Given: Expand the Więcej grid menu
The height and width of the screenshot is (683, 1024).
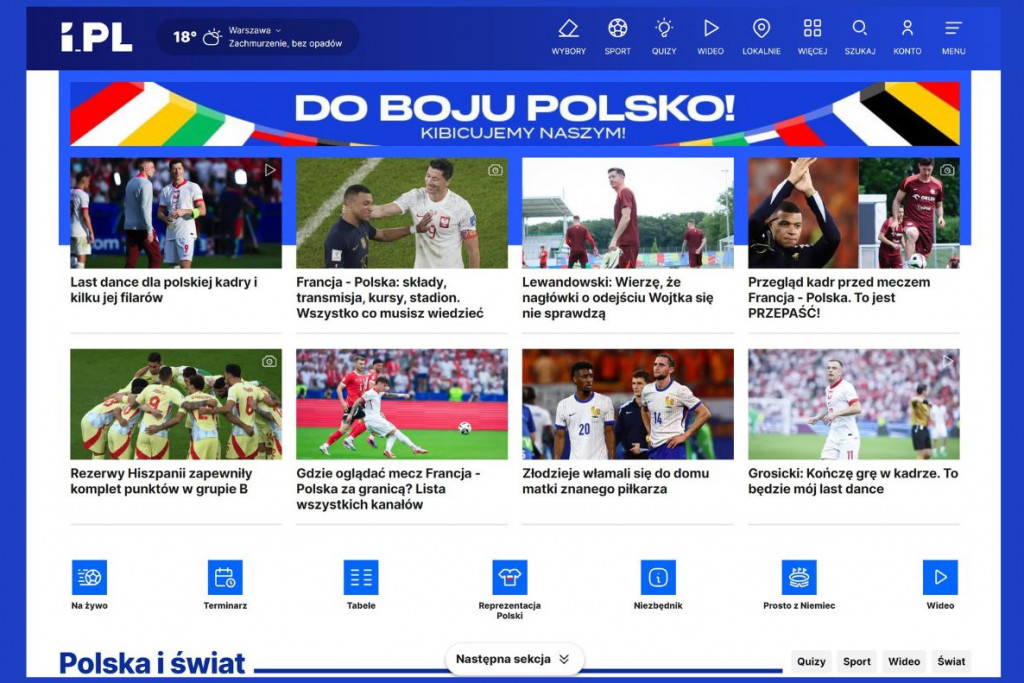Looking at the screenshot, I should [812, 29].
